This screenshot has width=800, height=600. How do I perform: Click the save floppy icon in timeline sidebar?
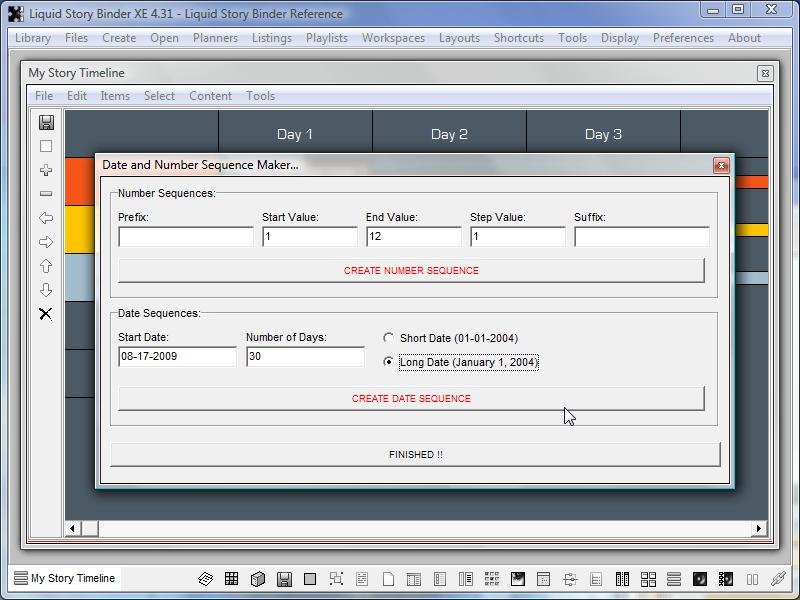[x=46, y=122]
